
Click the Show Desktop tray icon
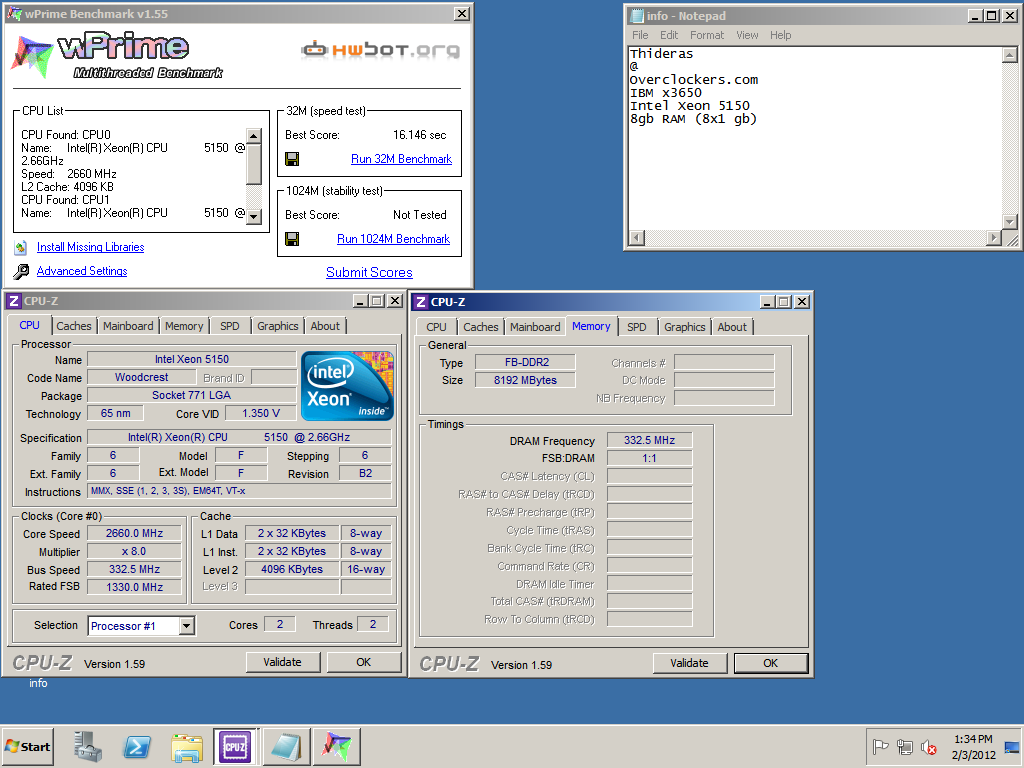click(1012, 746)
